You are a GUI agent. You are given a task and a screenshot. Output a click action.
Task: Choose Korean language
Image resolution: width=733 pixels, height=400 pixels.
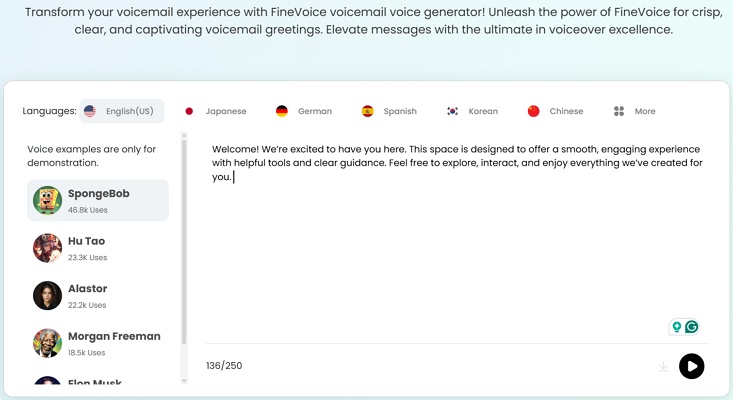(x=472, y=111)
